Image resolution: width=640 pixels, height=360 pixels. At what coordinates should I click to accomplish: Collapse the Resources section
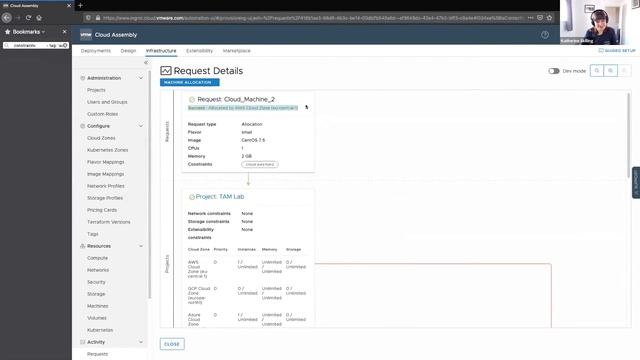point(141,246)
